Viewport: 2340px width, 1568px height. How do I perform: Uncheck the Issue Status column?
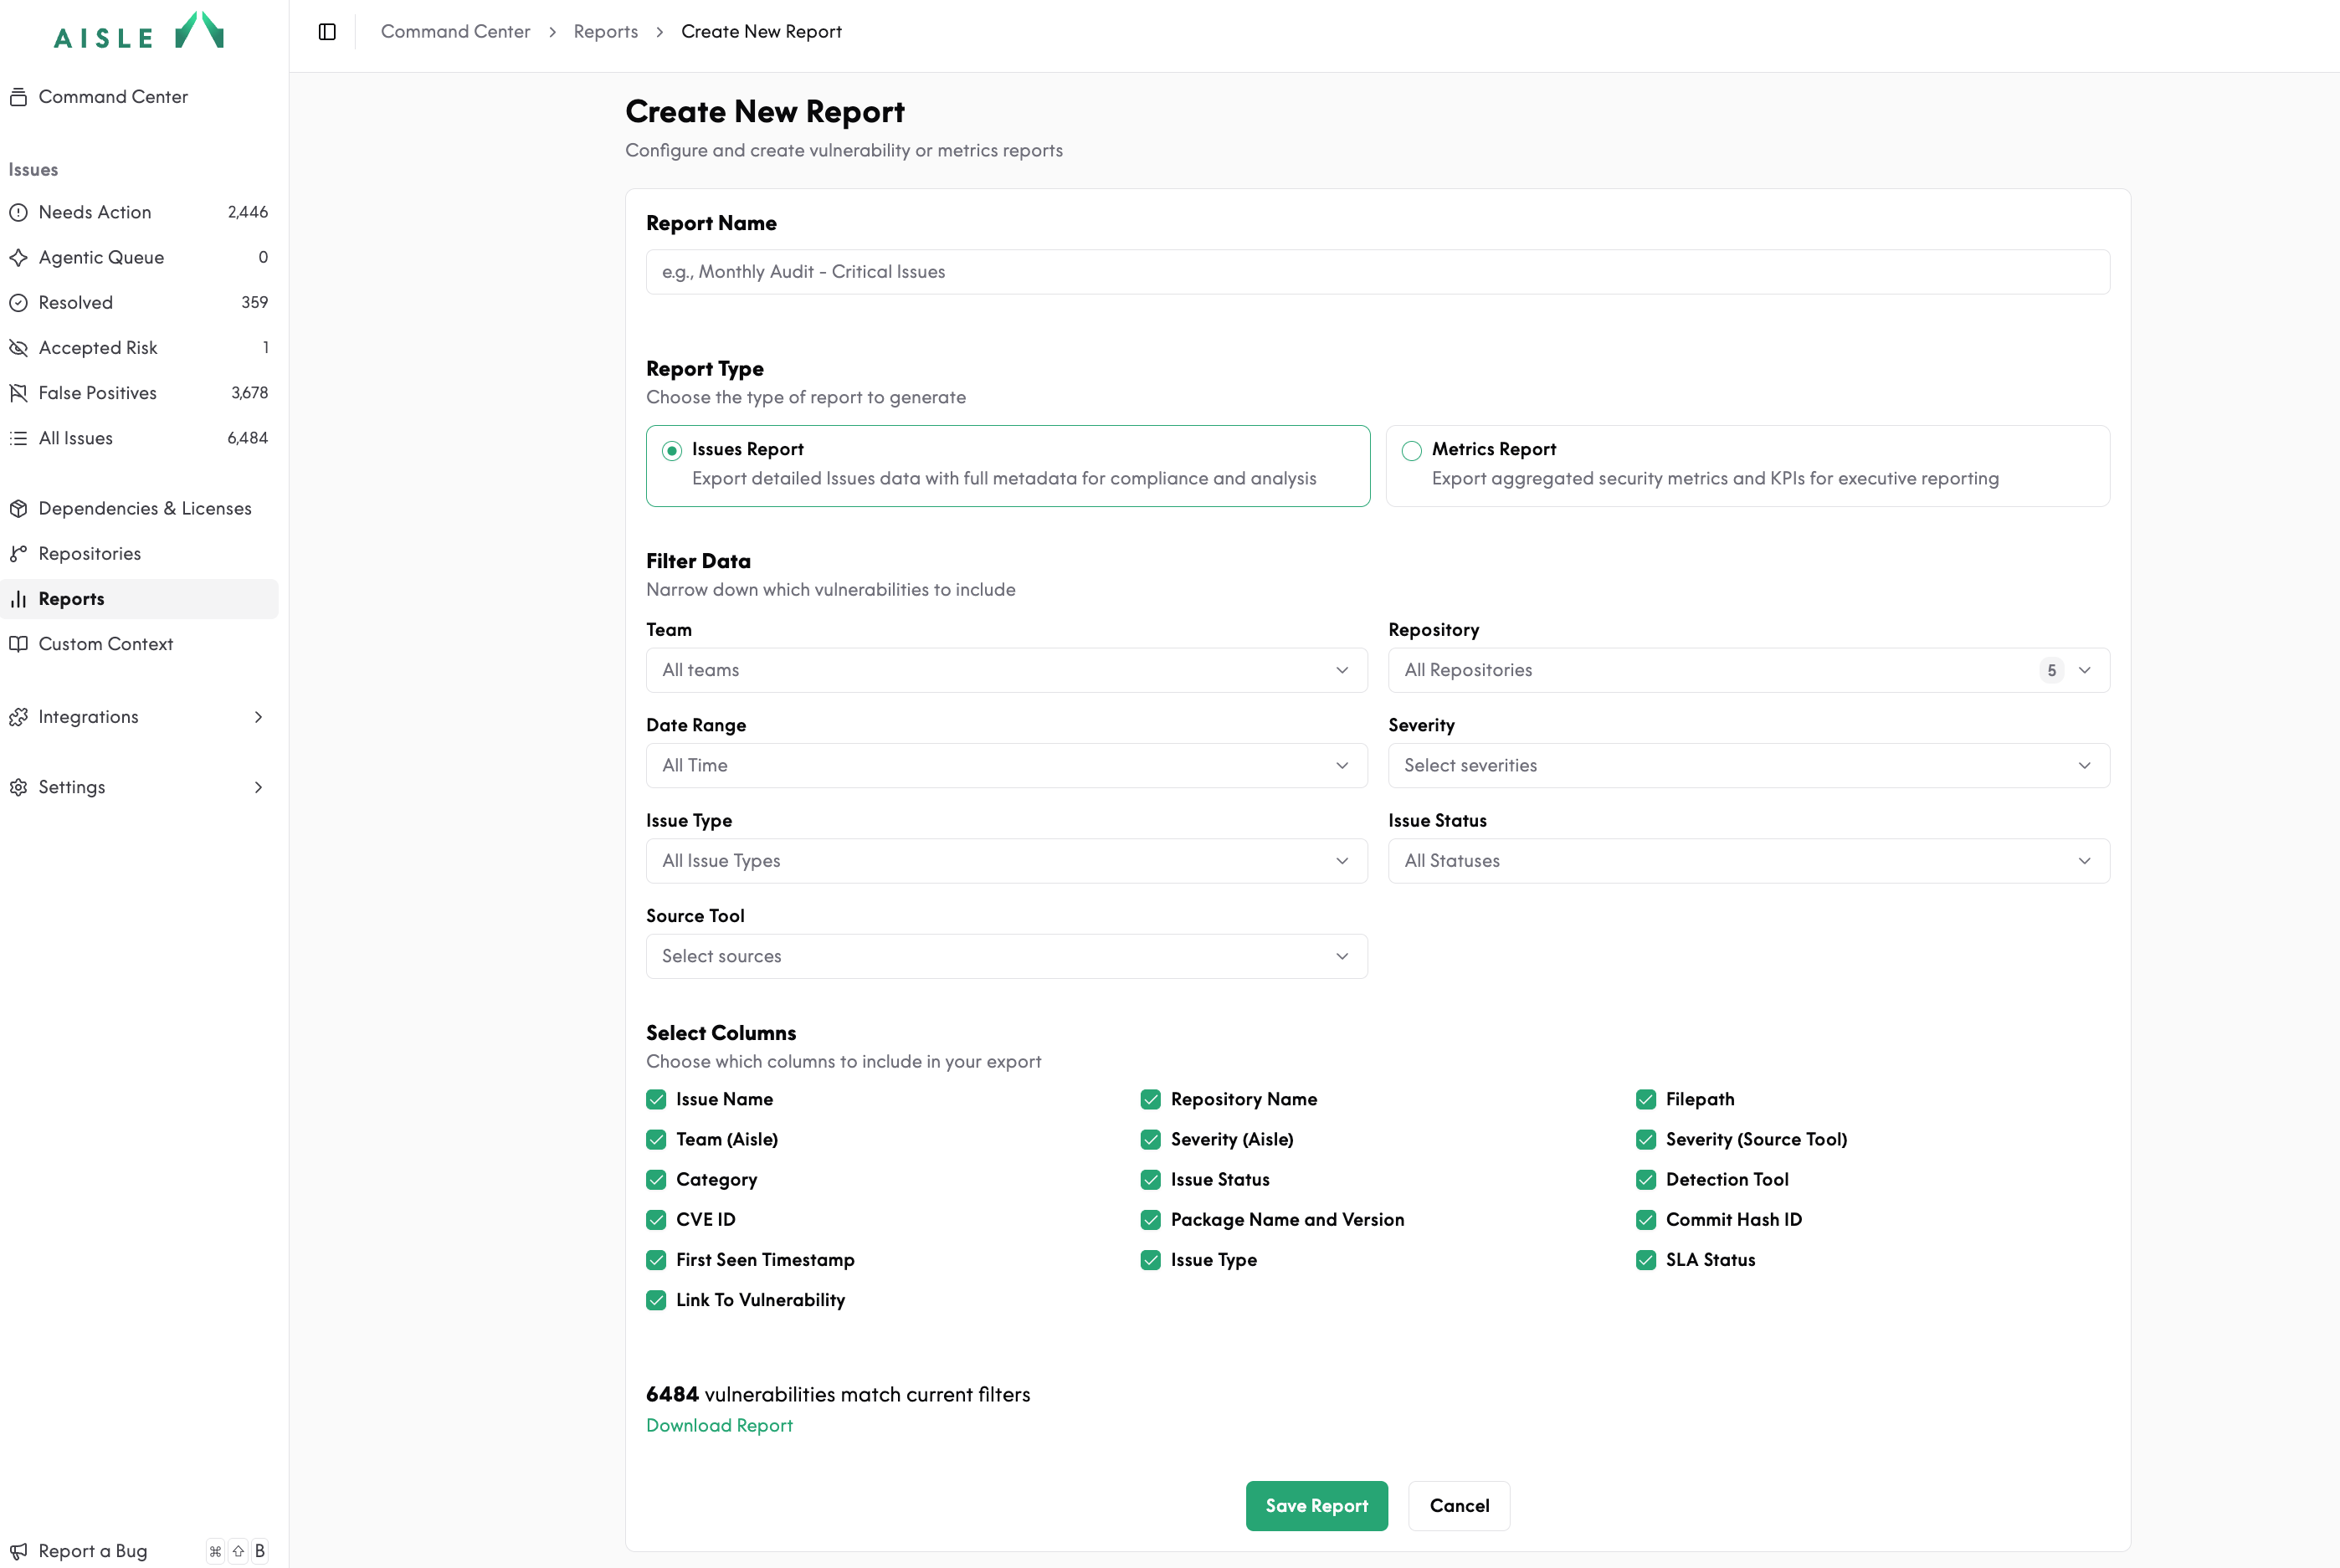click(1150, 1179)
